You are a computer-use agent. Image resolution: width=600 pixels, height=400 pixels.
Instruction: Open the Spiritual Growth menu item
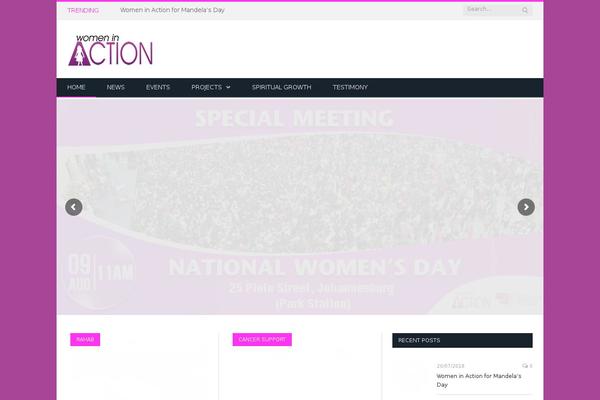(281, 87)
